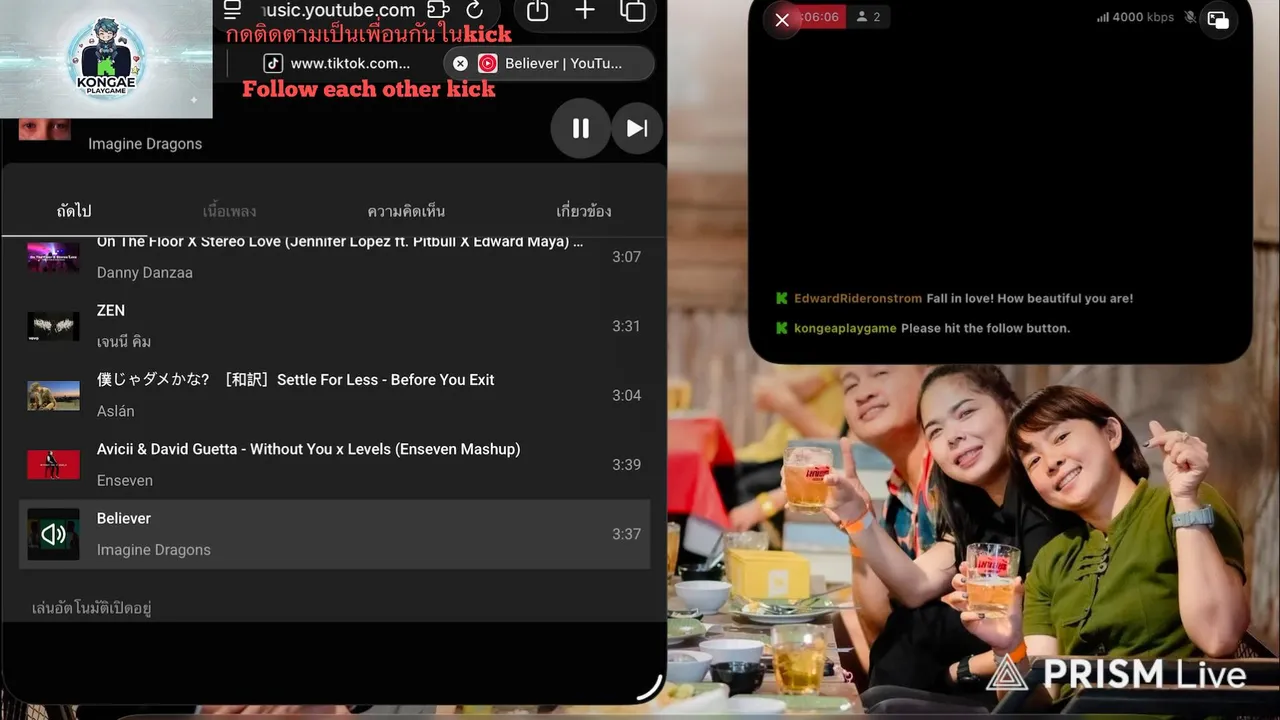Click the On The Floor track thumbnail
1280x720 pixels.
pyautogui.click(x=53, y=257)
